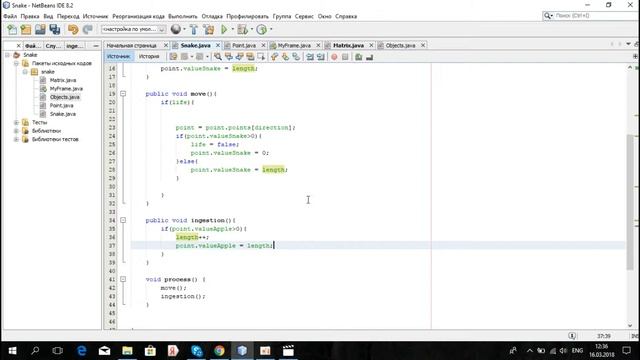The image size is (640, 360).
Task: Select Objects.java in project tree
Action: [64, 97]
